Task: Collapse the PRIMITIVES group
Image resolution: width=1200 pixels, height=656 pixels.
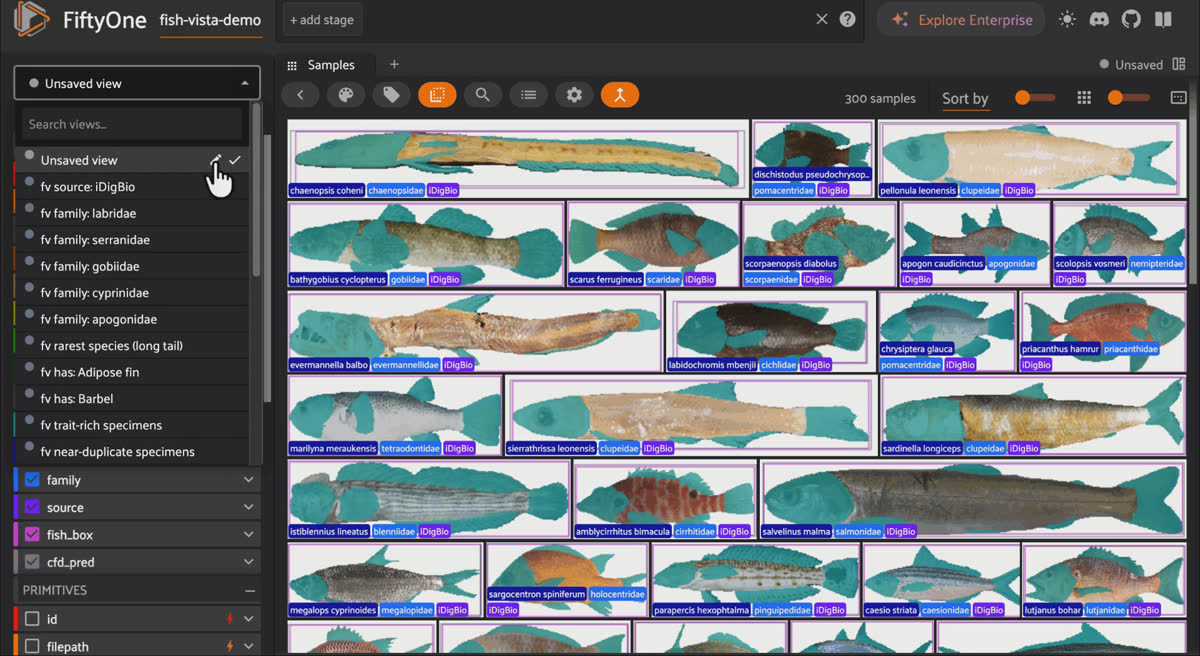Action: point(249,590)
